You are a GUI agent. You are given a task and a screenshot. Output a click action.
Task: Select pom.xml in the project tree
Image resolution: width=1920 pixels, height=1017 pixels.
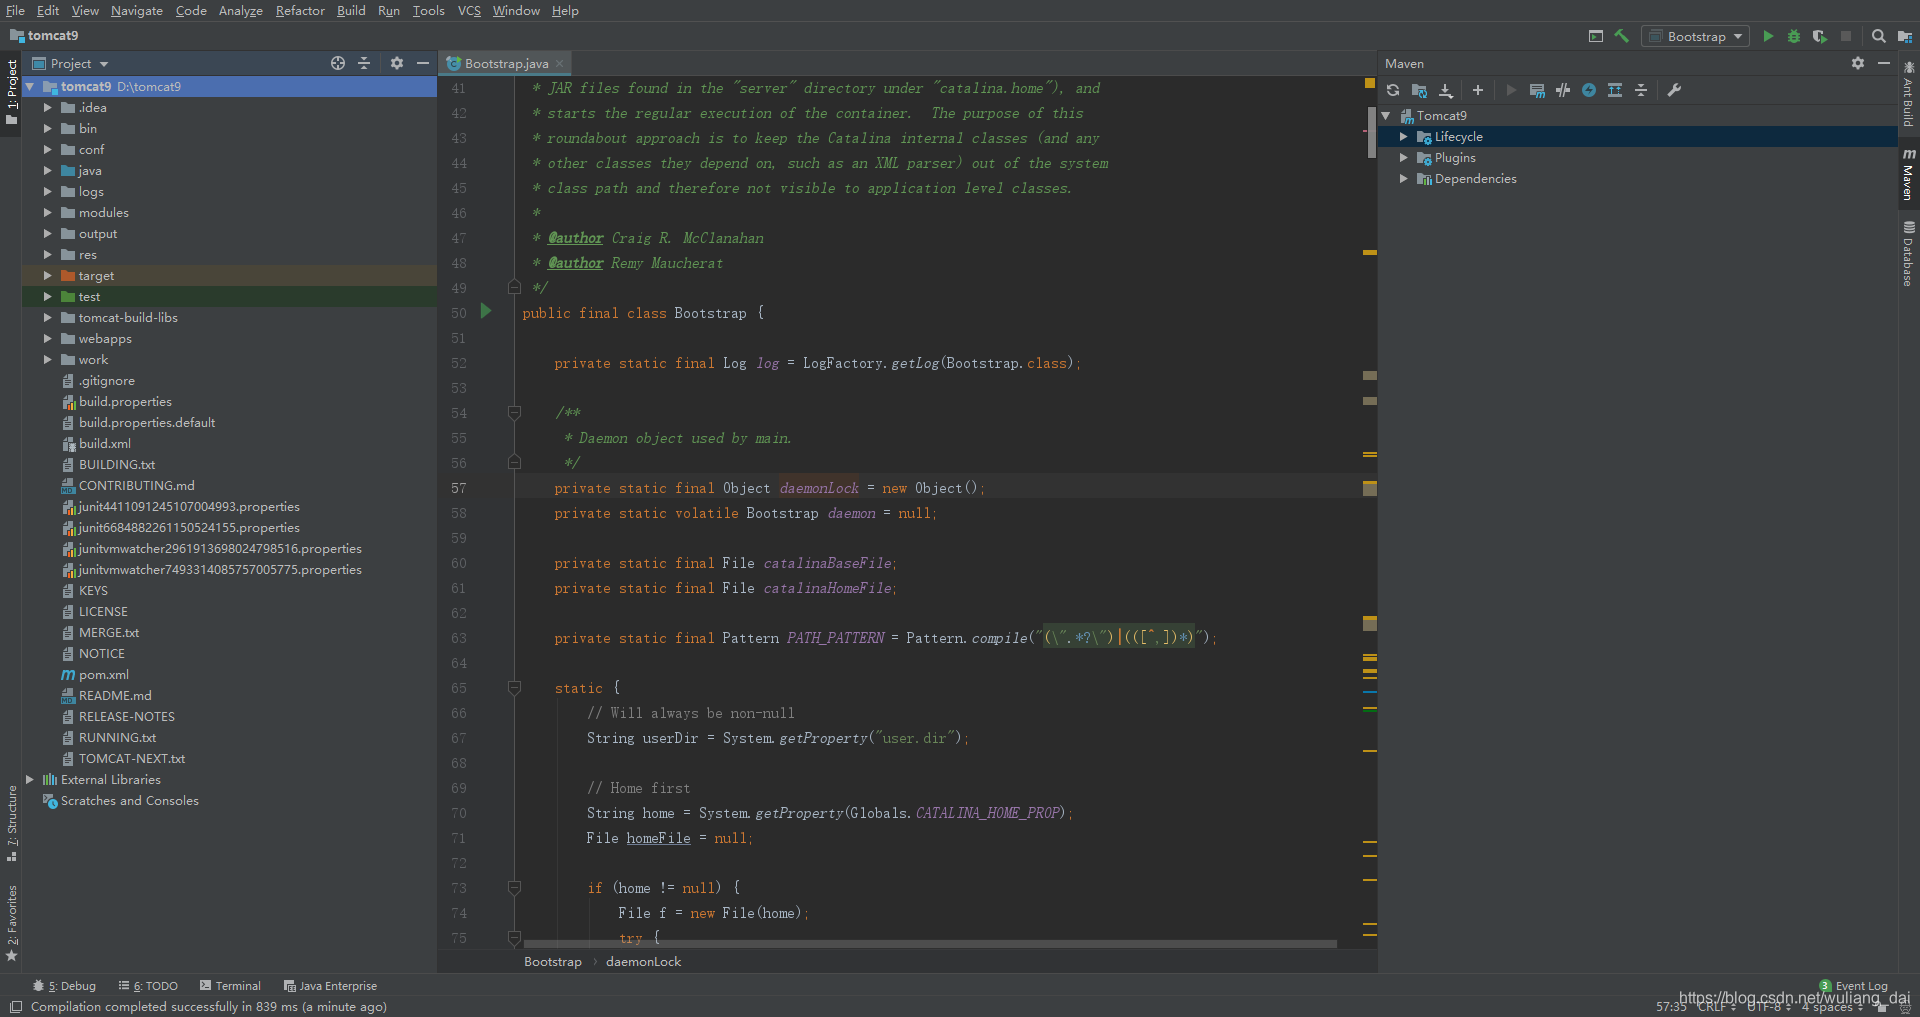click(x=104, y=675)
